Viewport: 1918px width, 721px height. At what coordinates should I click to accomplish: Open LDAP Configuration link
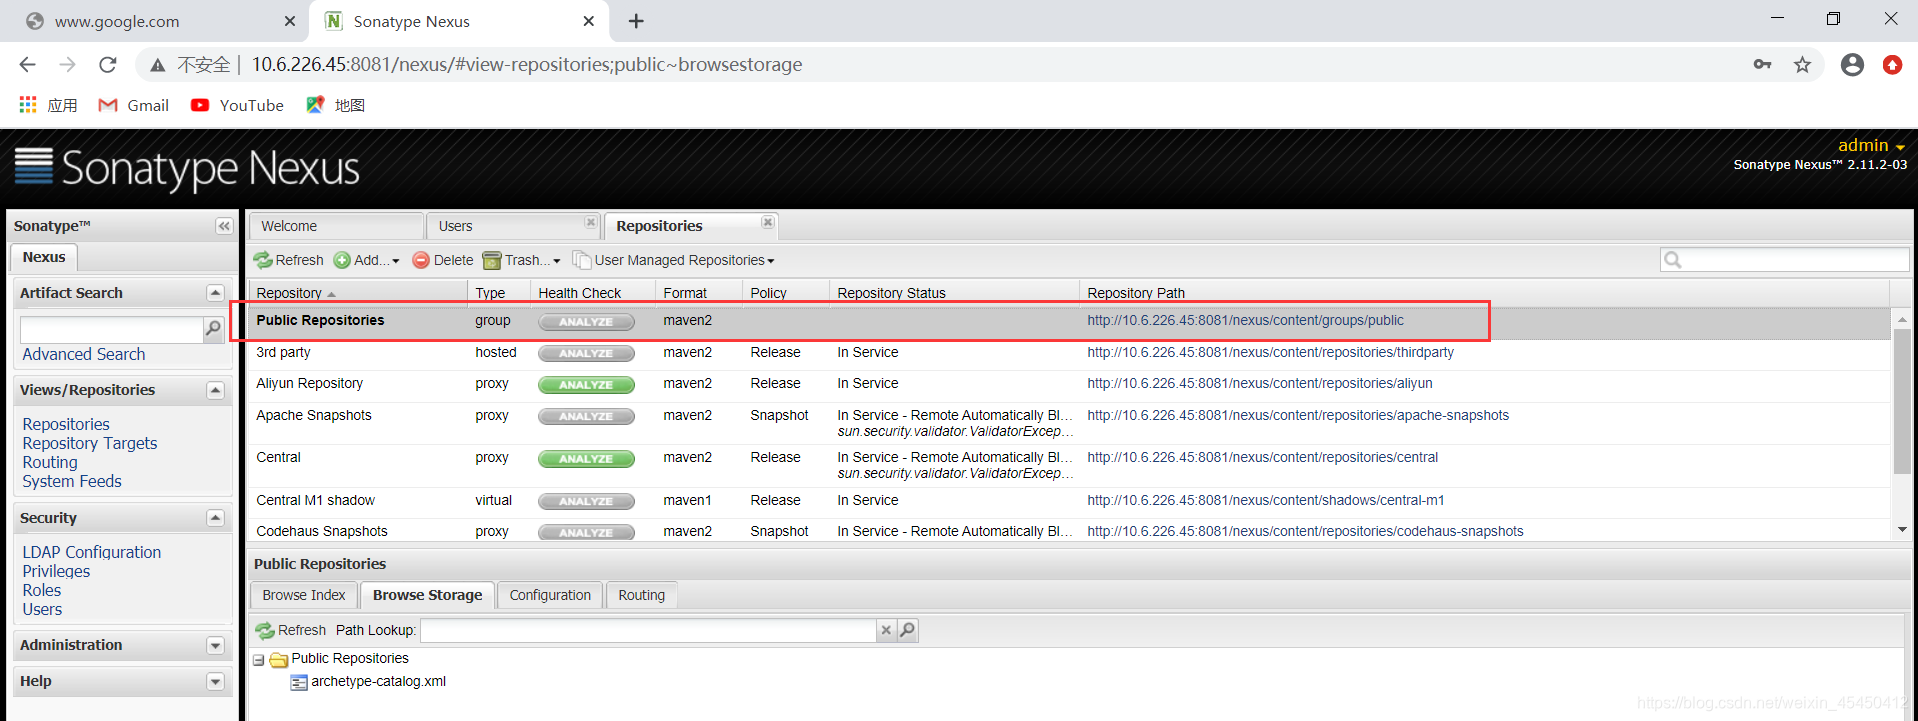92,552
